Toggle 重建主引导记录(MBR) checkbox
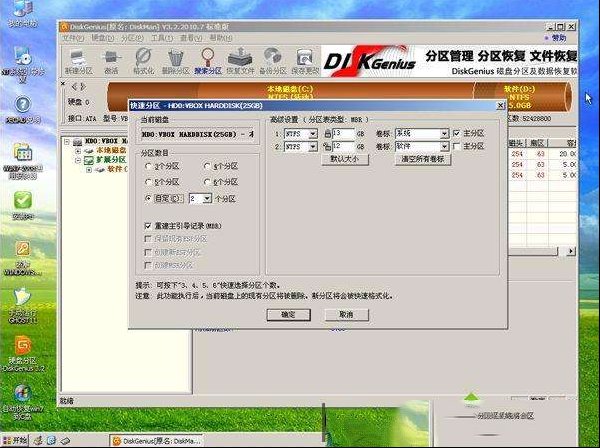600x448 pixels. point(148,226)
